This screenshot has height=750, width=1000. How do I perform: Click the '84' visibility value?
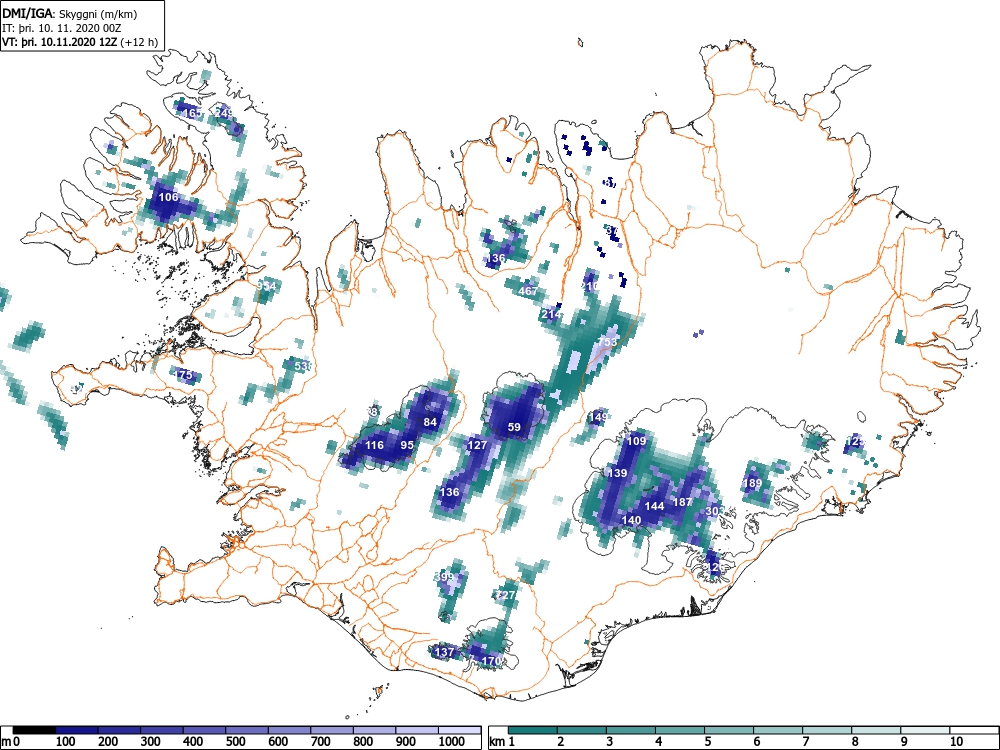pyautogui.click(x=430, y=422)
